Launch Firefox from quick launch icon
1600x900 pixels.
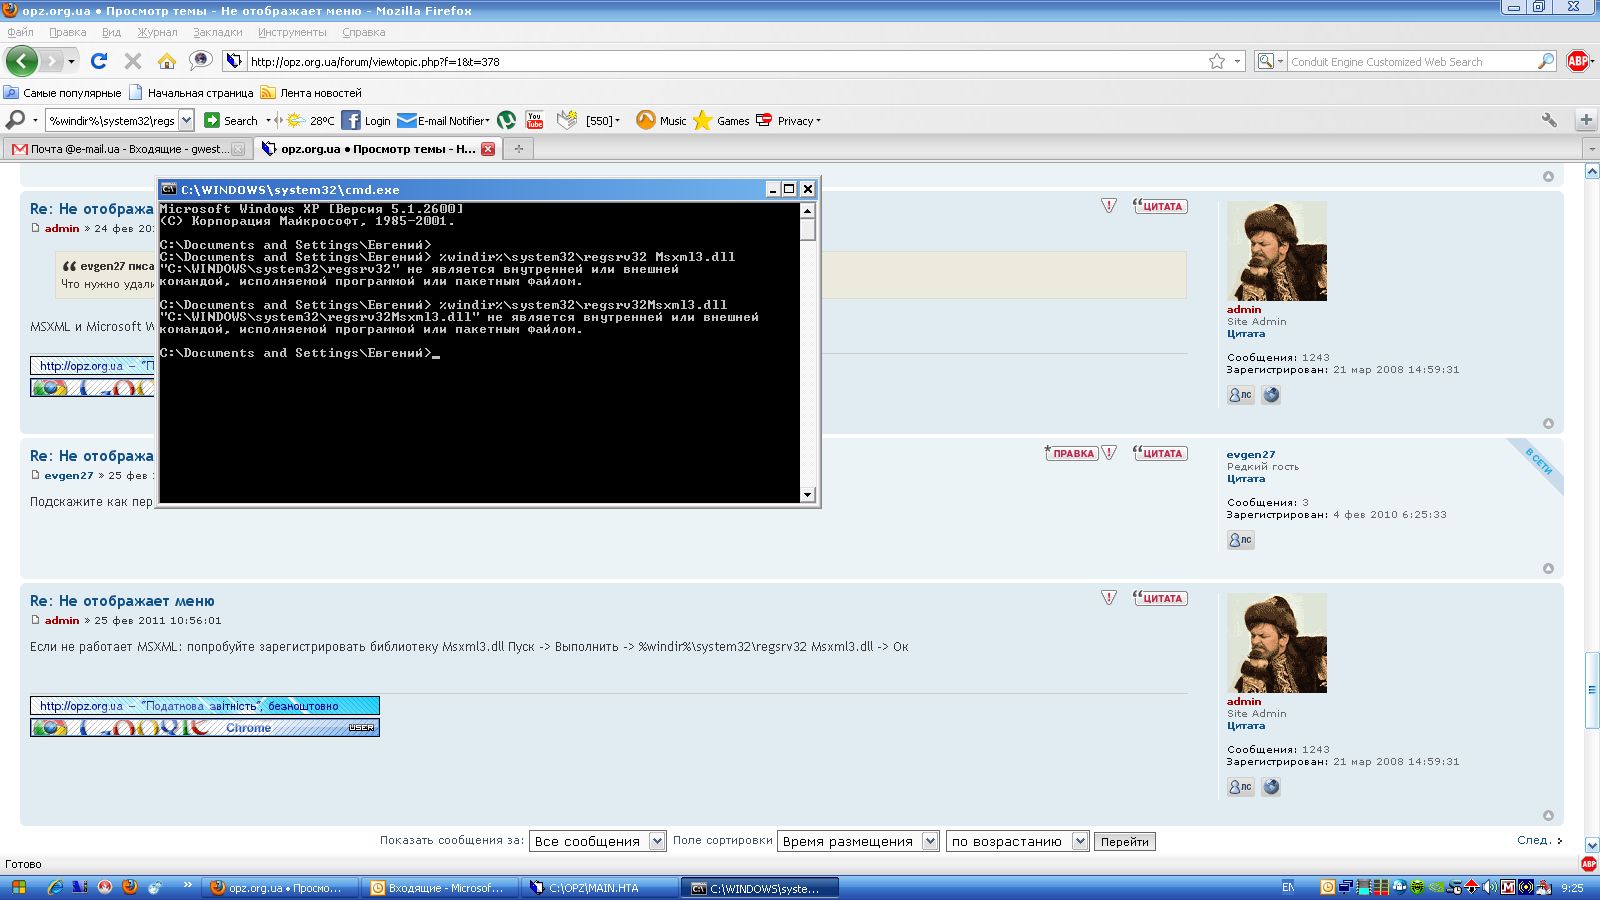129,887
